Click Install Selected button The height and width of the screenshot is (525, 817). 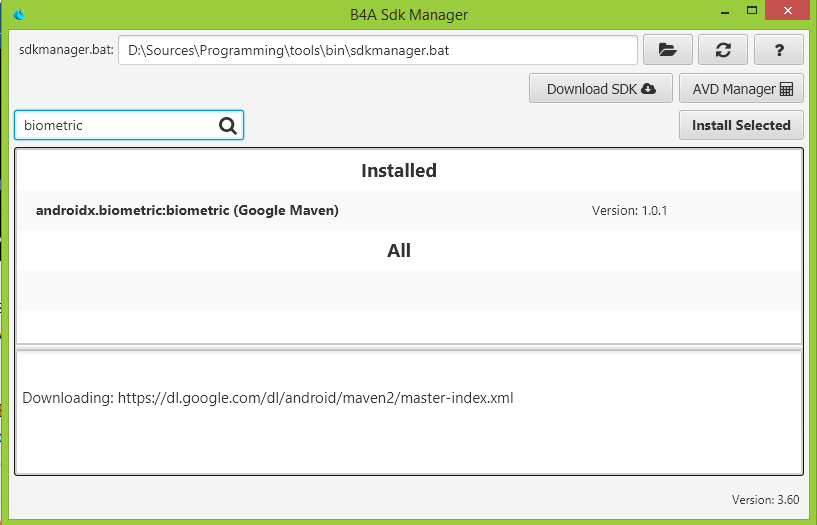point(741,125)
